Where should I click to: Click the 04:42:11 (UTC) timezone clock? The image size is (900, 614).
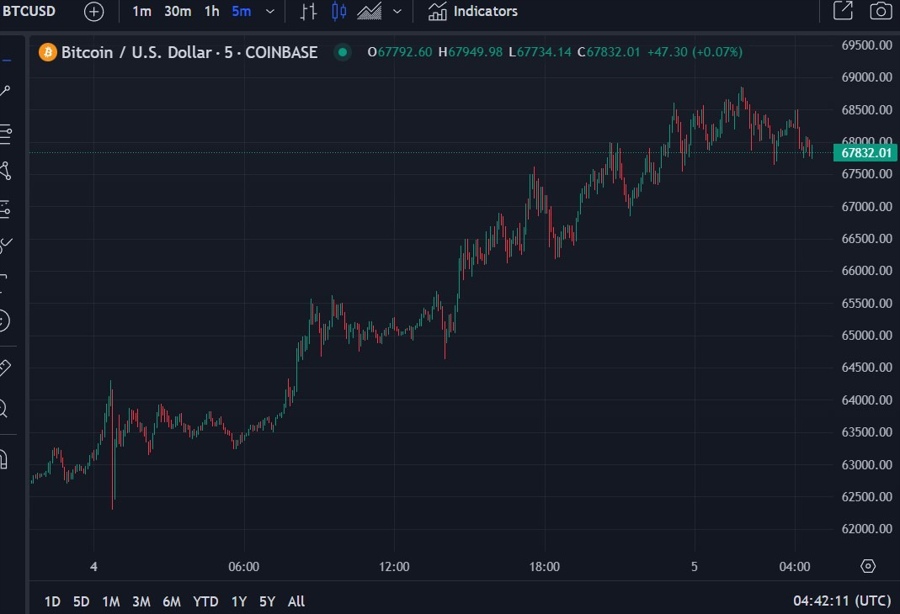[x=842, y=601]
